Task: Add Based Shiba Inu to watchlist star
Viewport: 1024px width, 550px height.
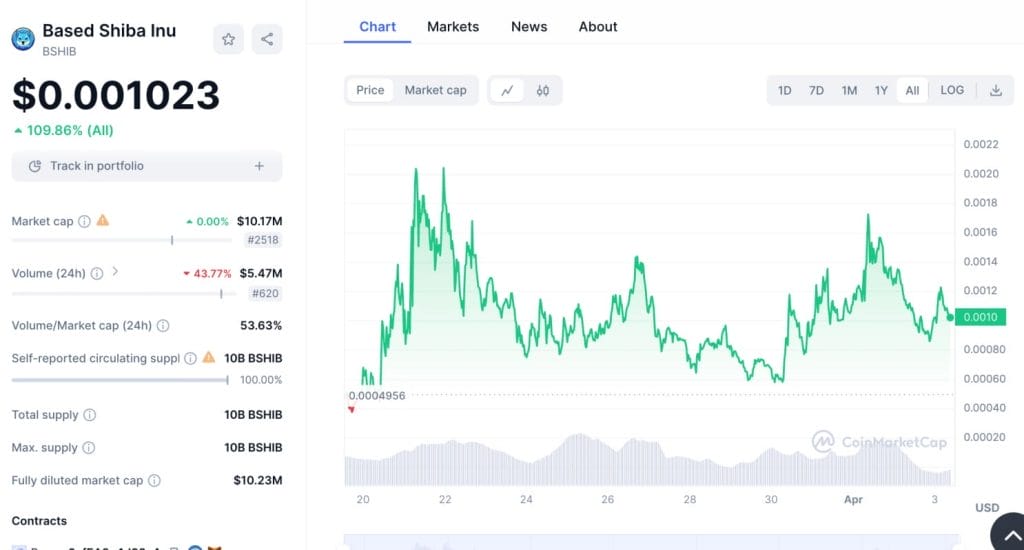Action: [x=228, y=40]
